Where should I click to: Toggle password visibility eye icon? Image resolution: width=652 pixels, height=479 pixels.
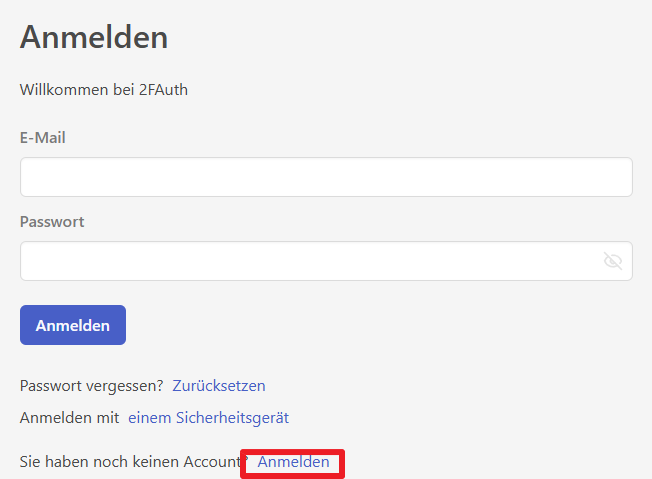pos(613,261)
